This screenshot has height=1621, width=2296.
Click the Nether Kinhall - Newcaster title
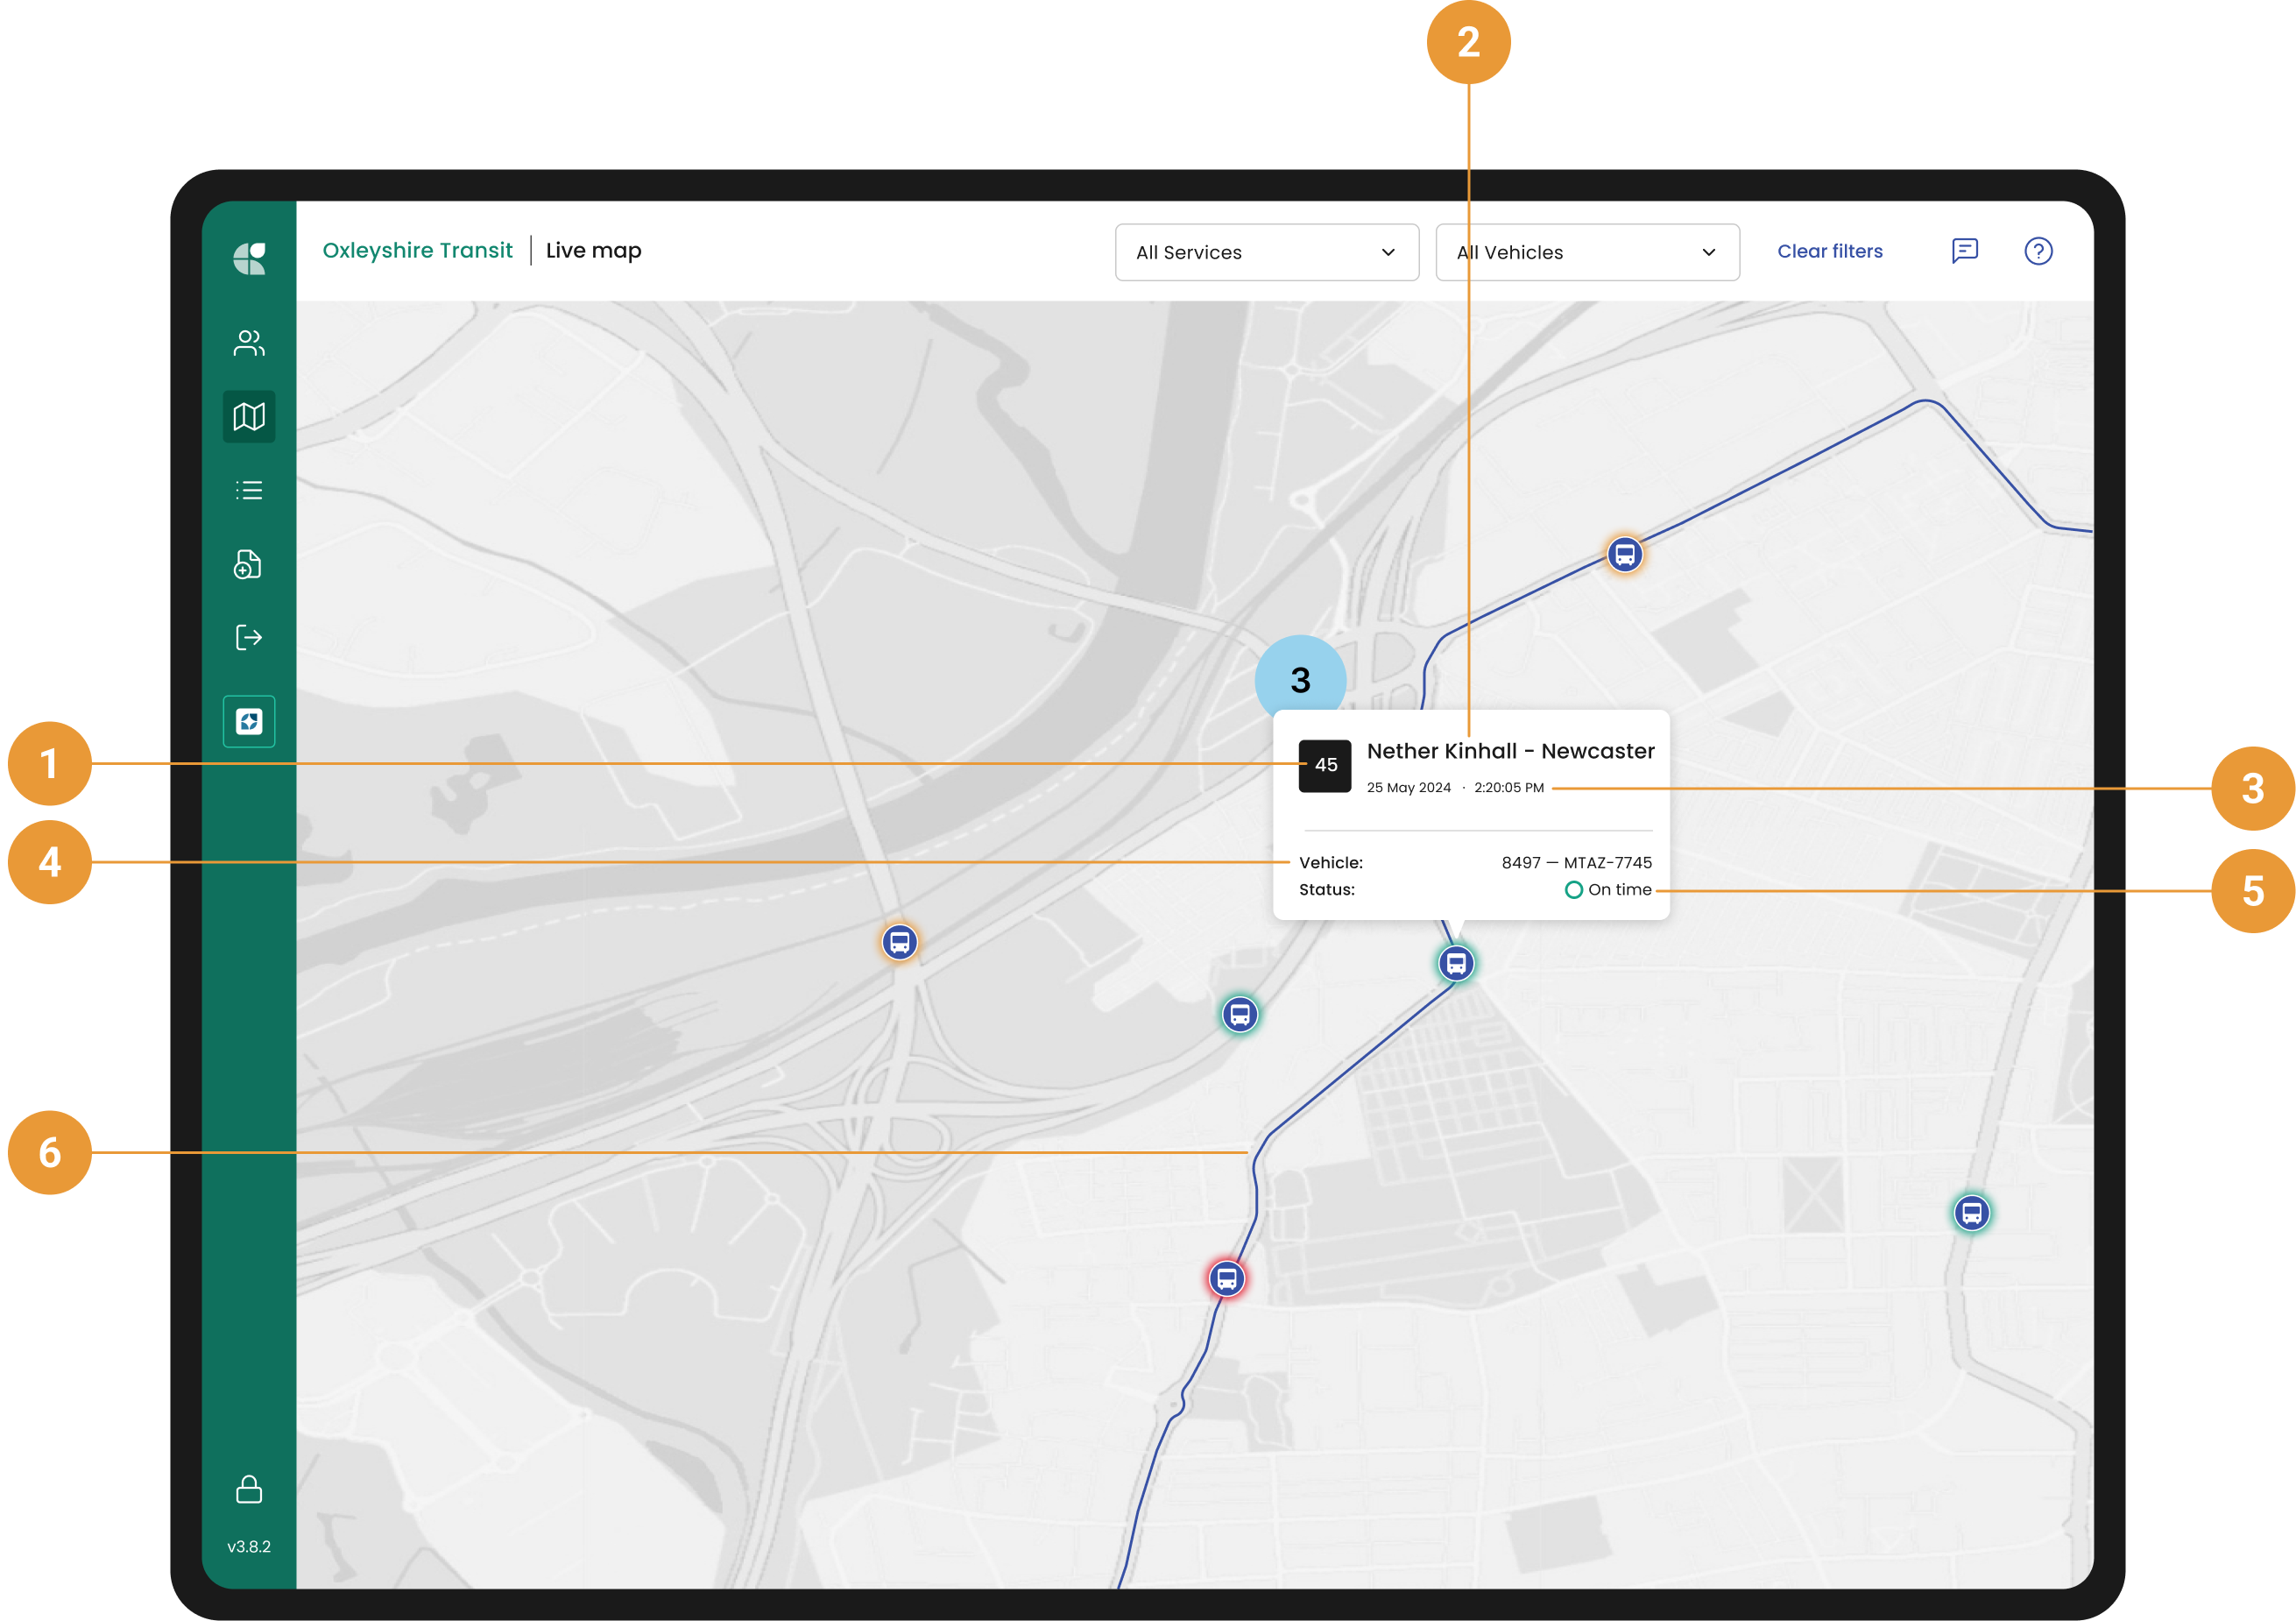[1510, 751]
